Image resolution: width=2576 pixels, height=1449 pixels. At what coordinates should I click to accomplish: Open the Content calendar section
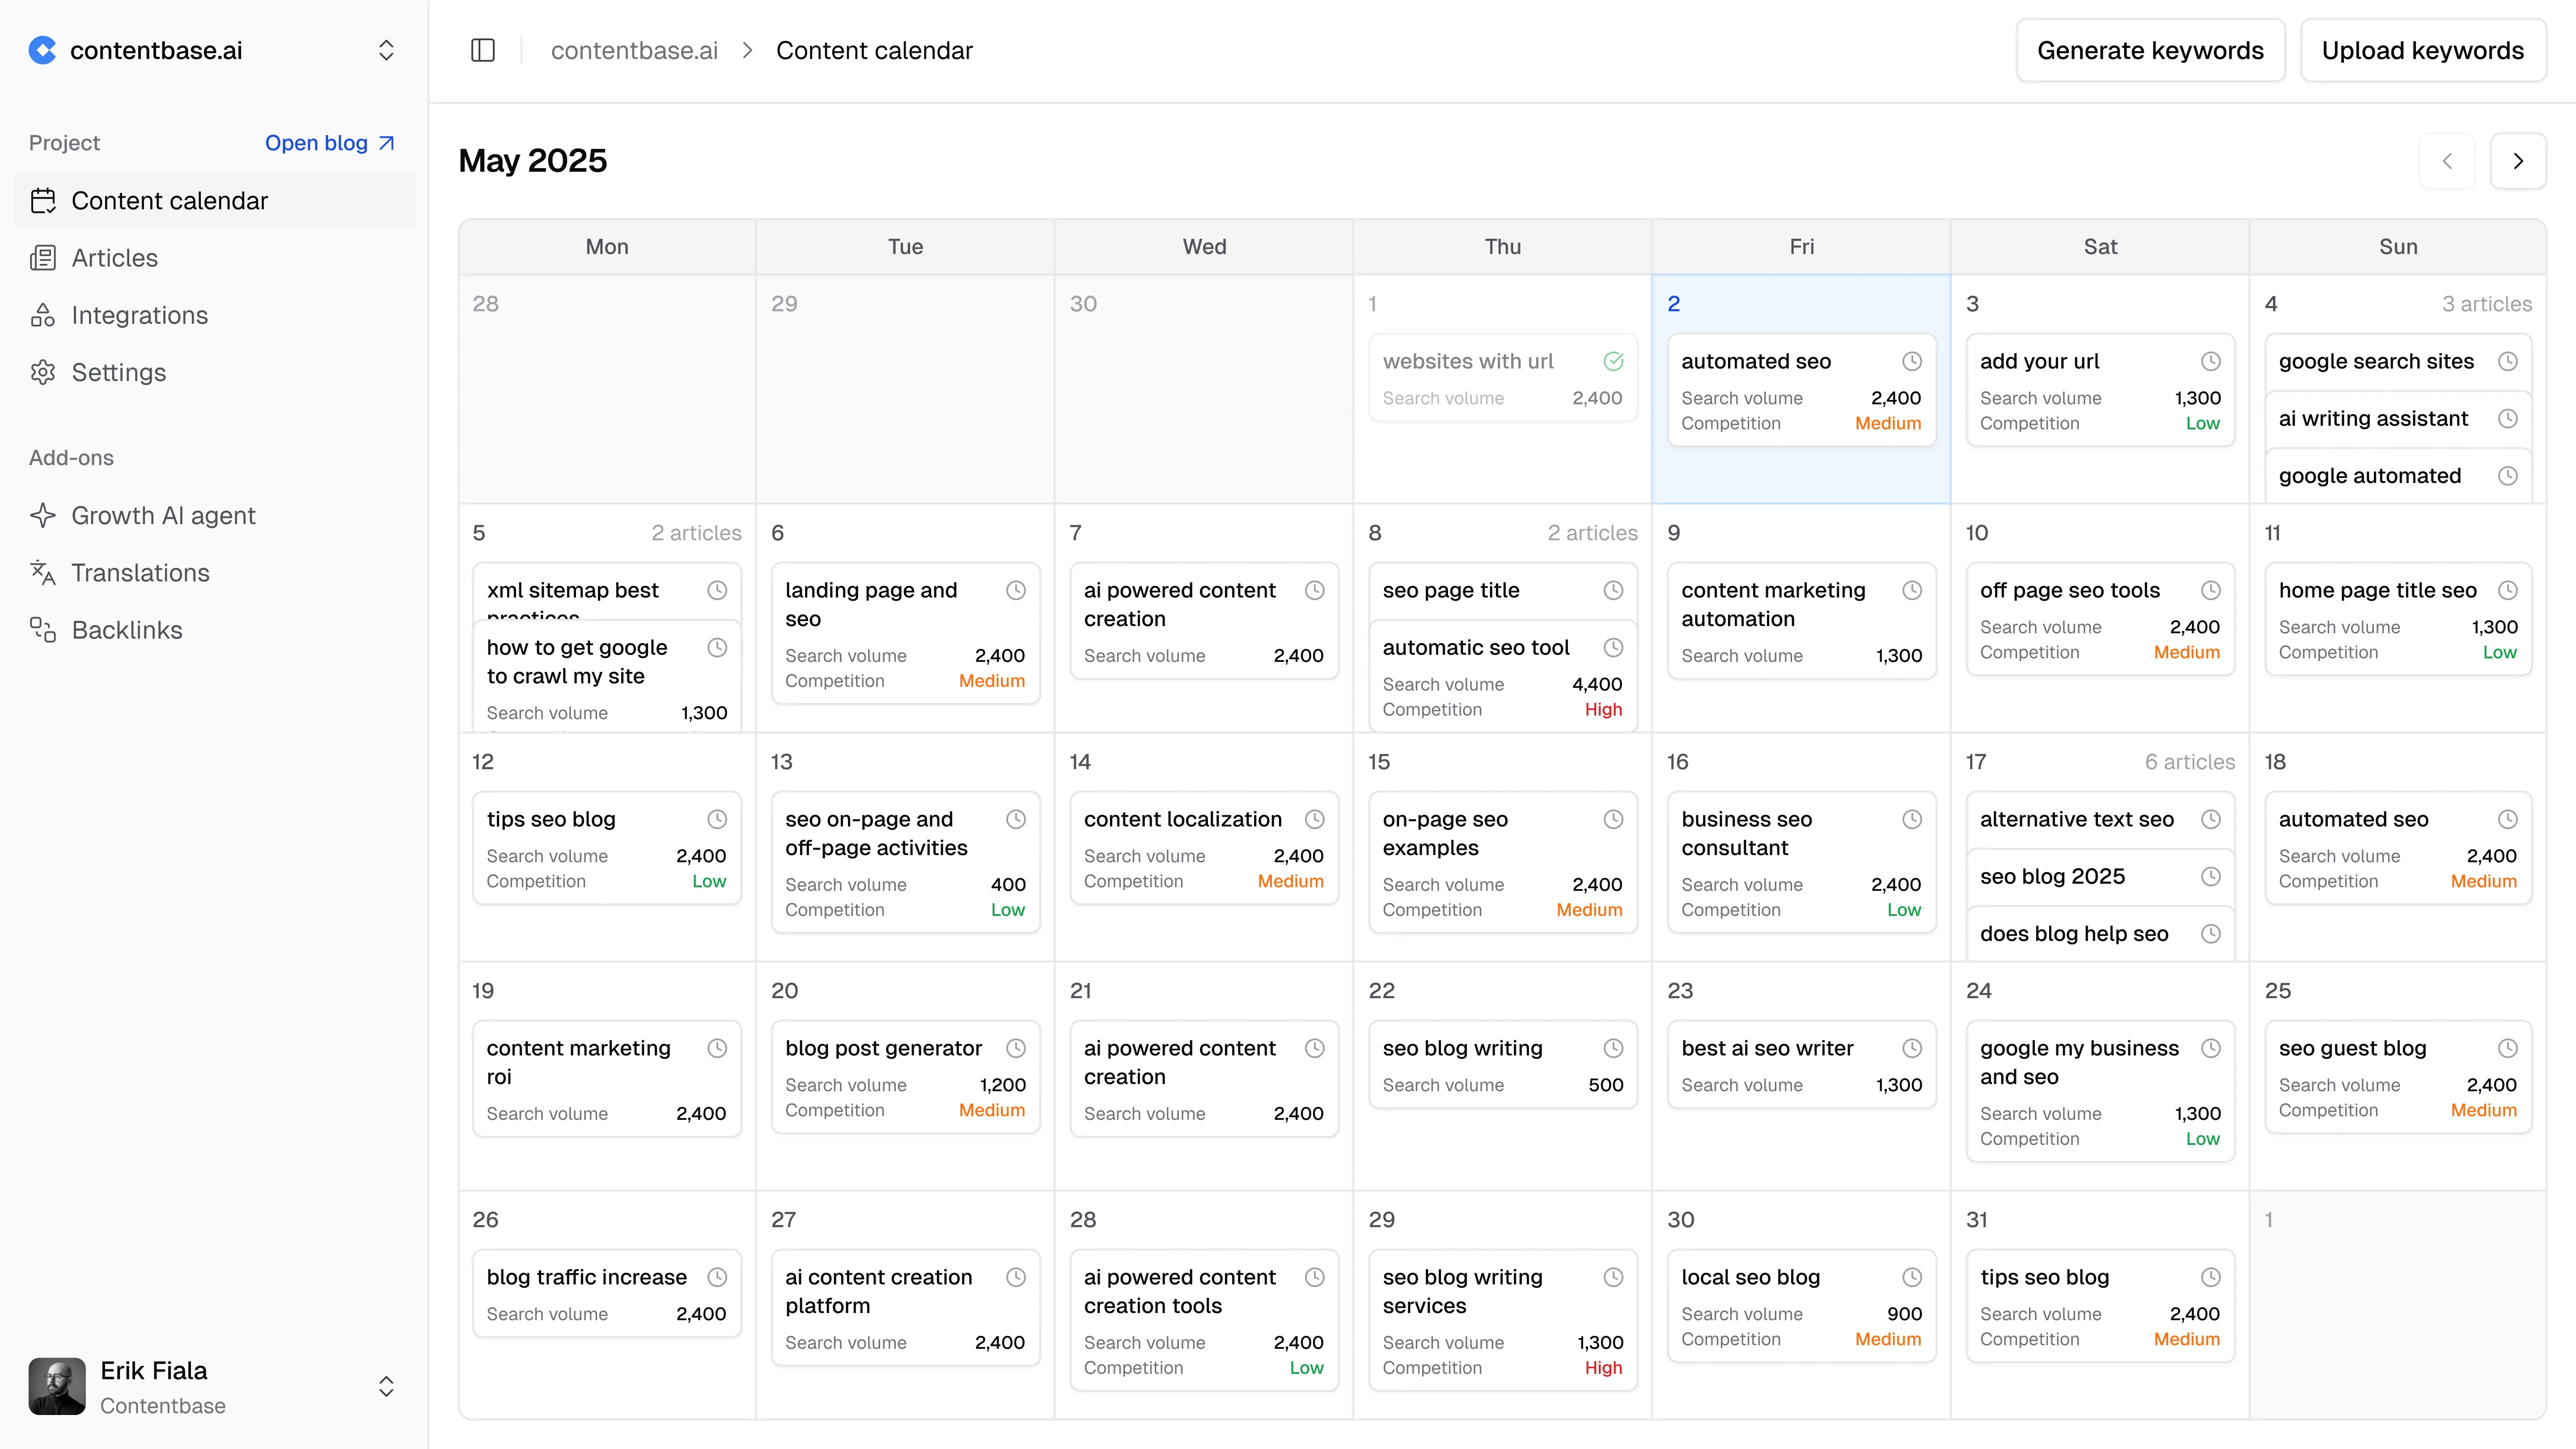tap(170, 200)
